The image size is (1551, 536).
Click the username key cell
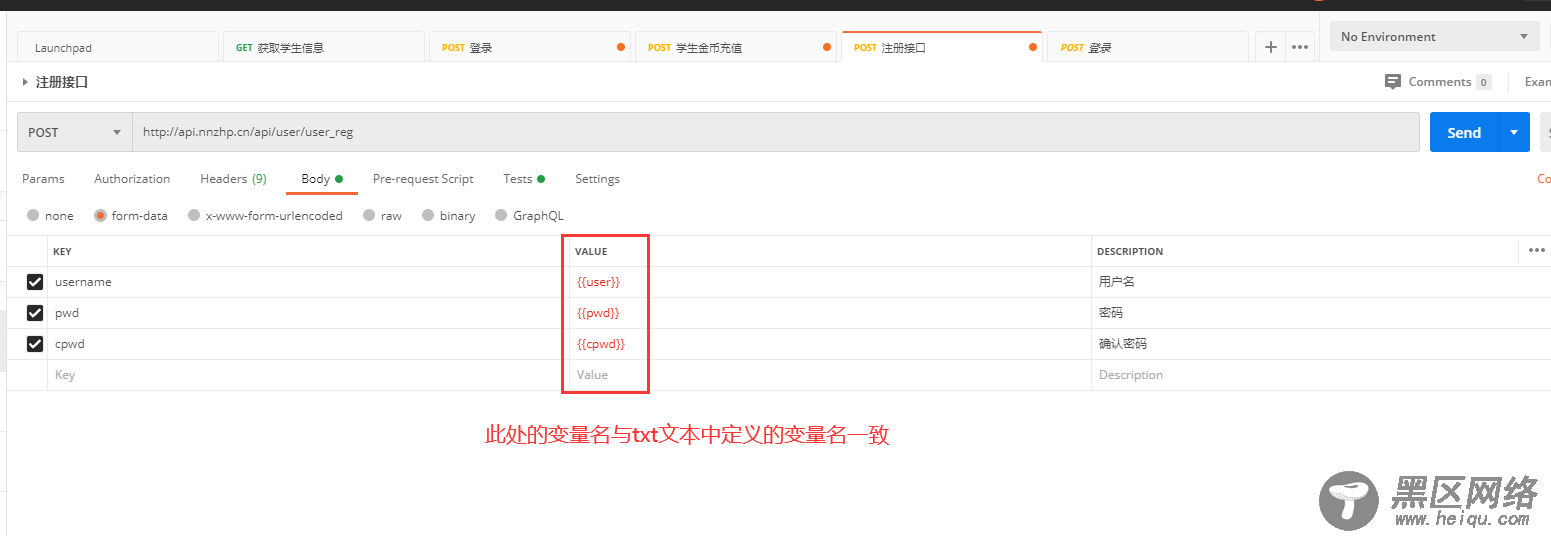click(307, 282)
